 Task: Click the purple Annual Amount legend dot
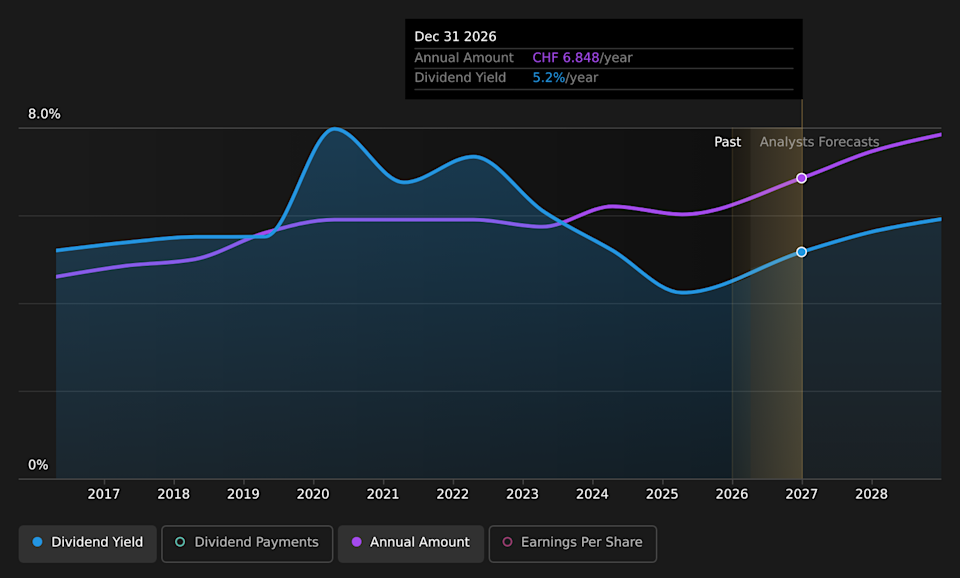pyautogui.click(x=356, y=542)
